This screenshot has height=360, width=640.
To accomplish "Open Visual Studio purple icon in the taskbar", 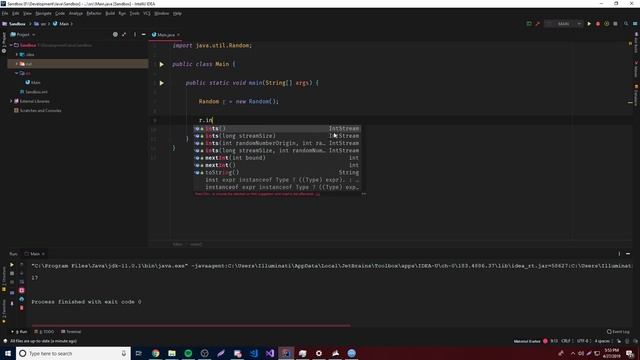I will [x=270, y=353].
